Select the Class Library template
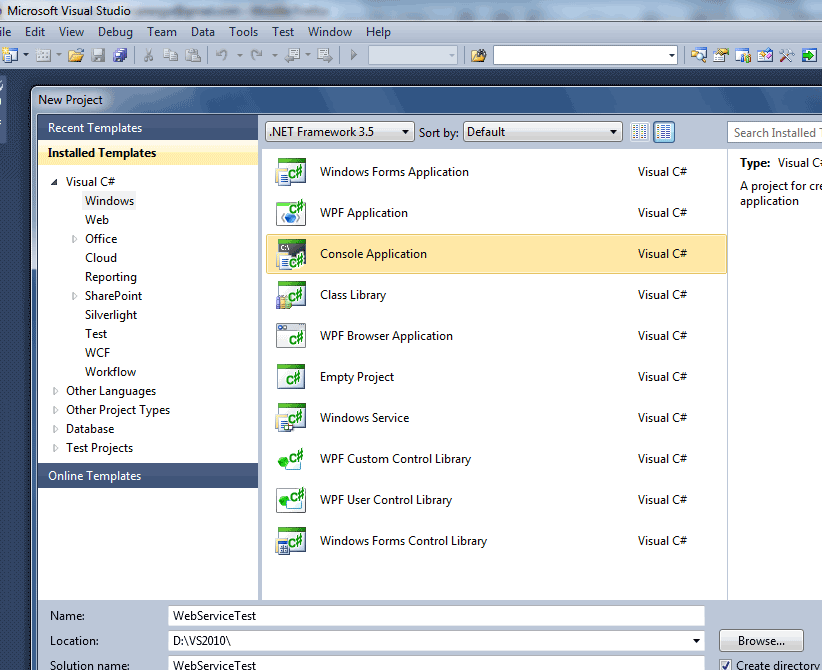Image resolution: width=822 pixels, height=670 pixels. tap(496, 295)
